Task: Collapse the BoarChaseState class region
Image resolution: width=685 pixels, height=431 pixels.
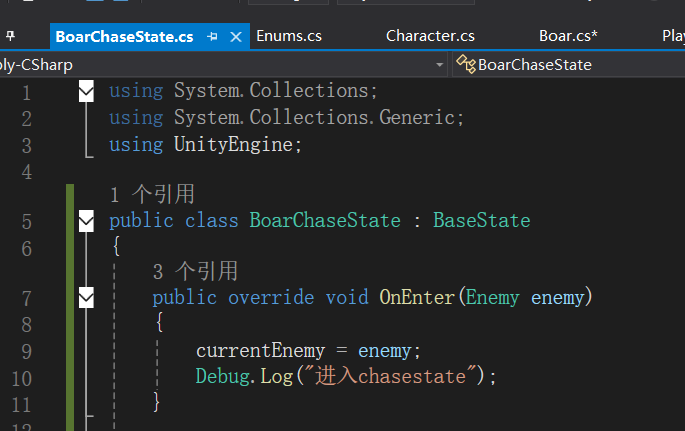Action: pyautogui.click(x=86, y=220)
